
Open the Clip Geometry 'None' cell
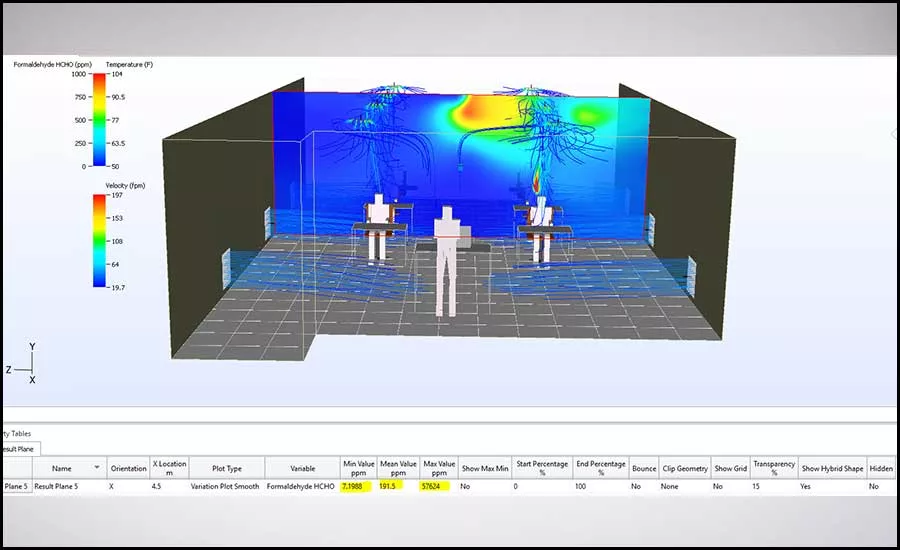click(x=685, y=486)
